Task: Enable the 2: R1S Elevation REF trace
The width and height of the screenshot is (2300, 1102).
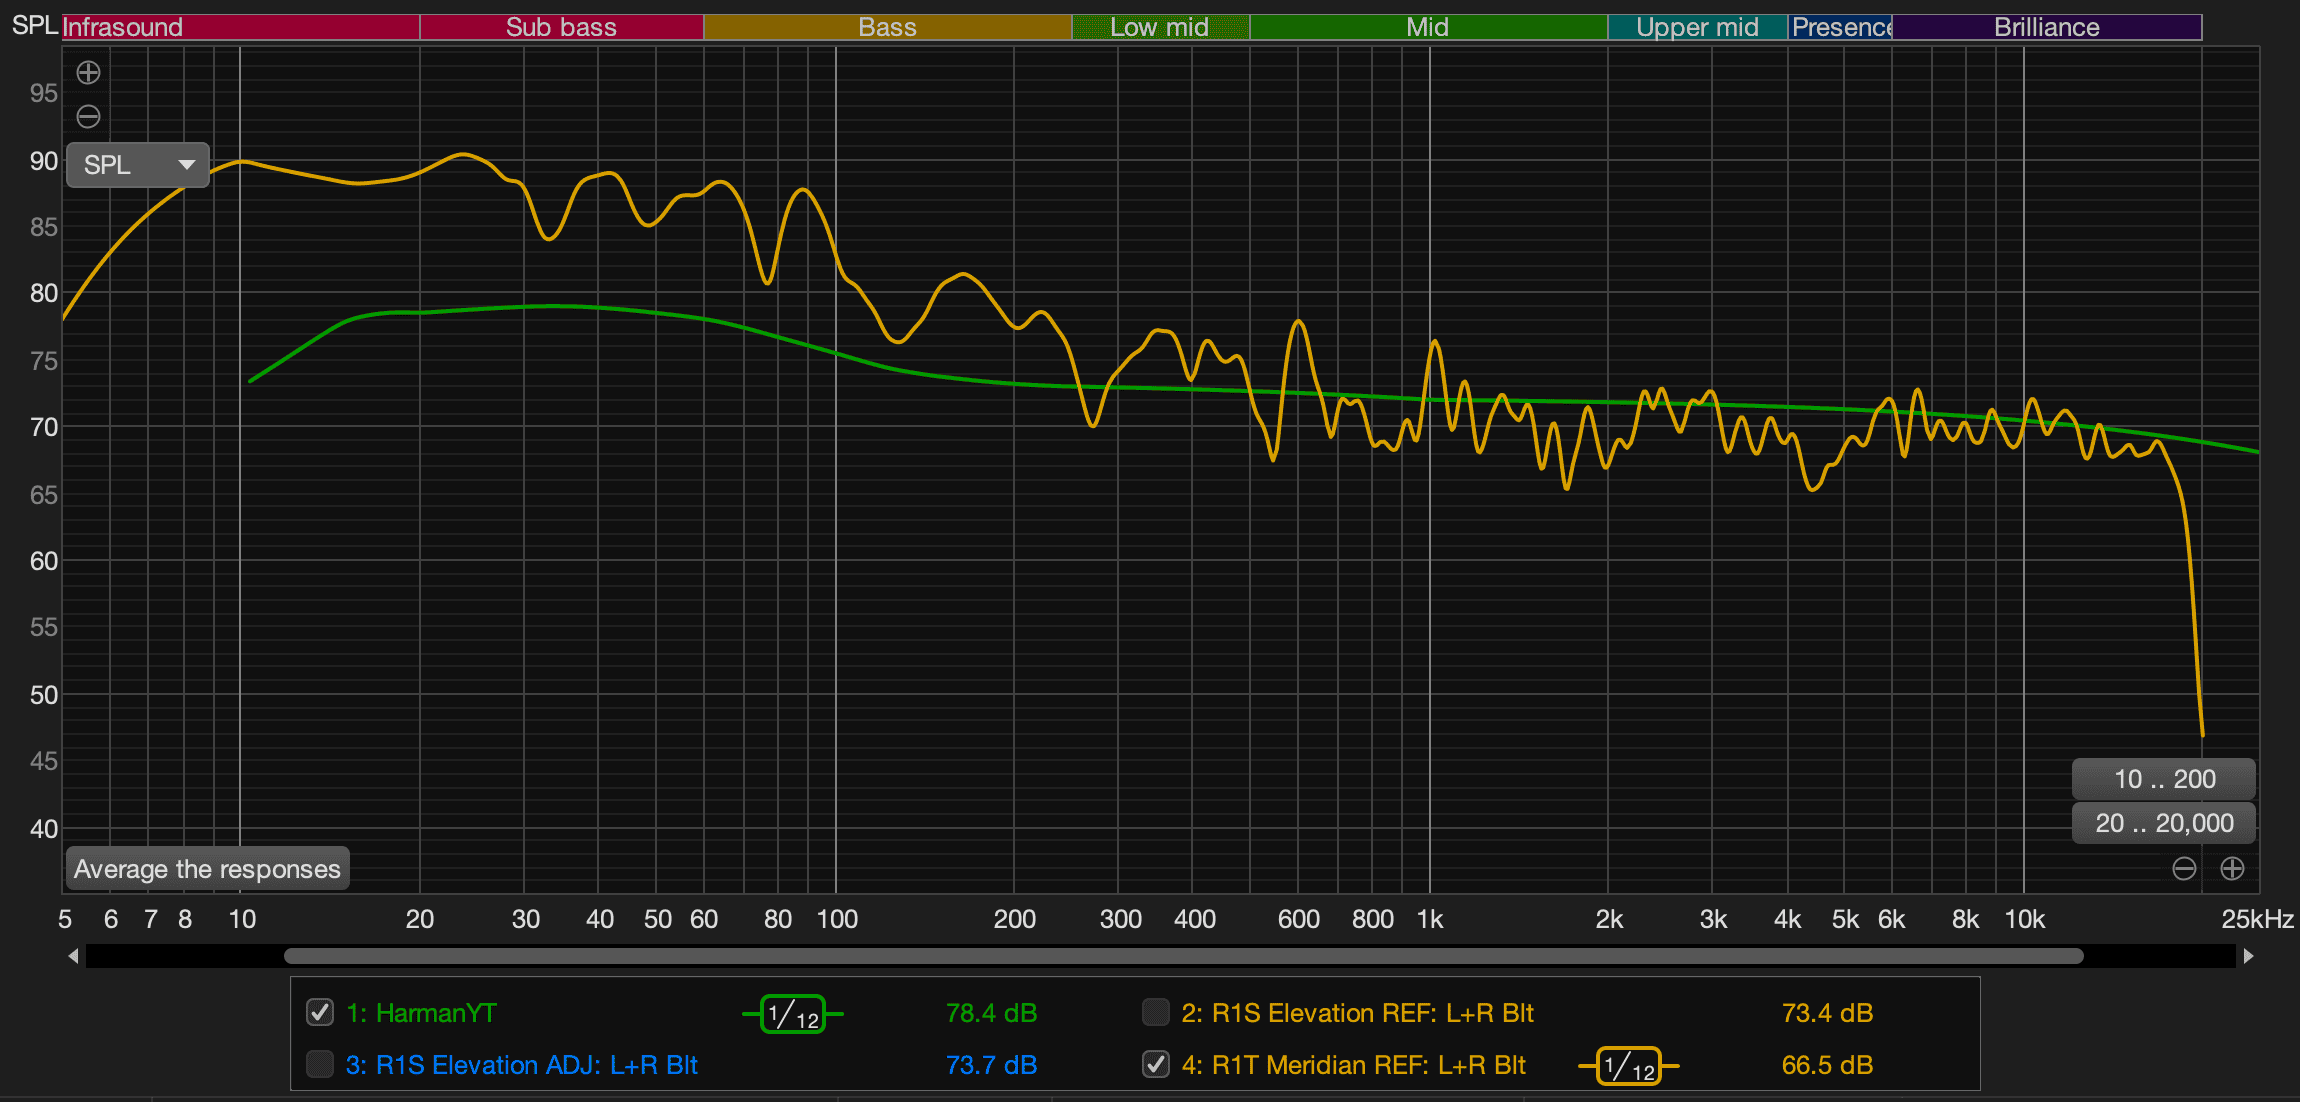Action: tap(1156, 1012)
